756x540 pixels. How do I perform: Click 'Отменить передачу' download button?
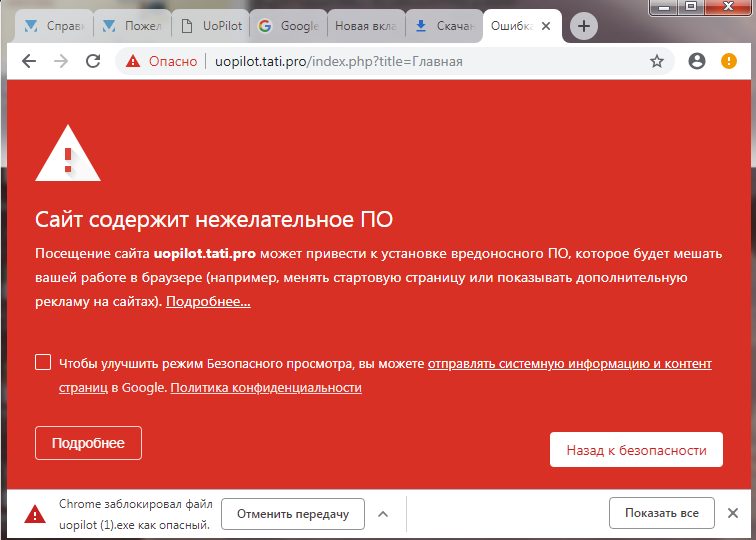click(x=293, y=514)
